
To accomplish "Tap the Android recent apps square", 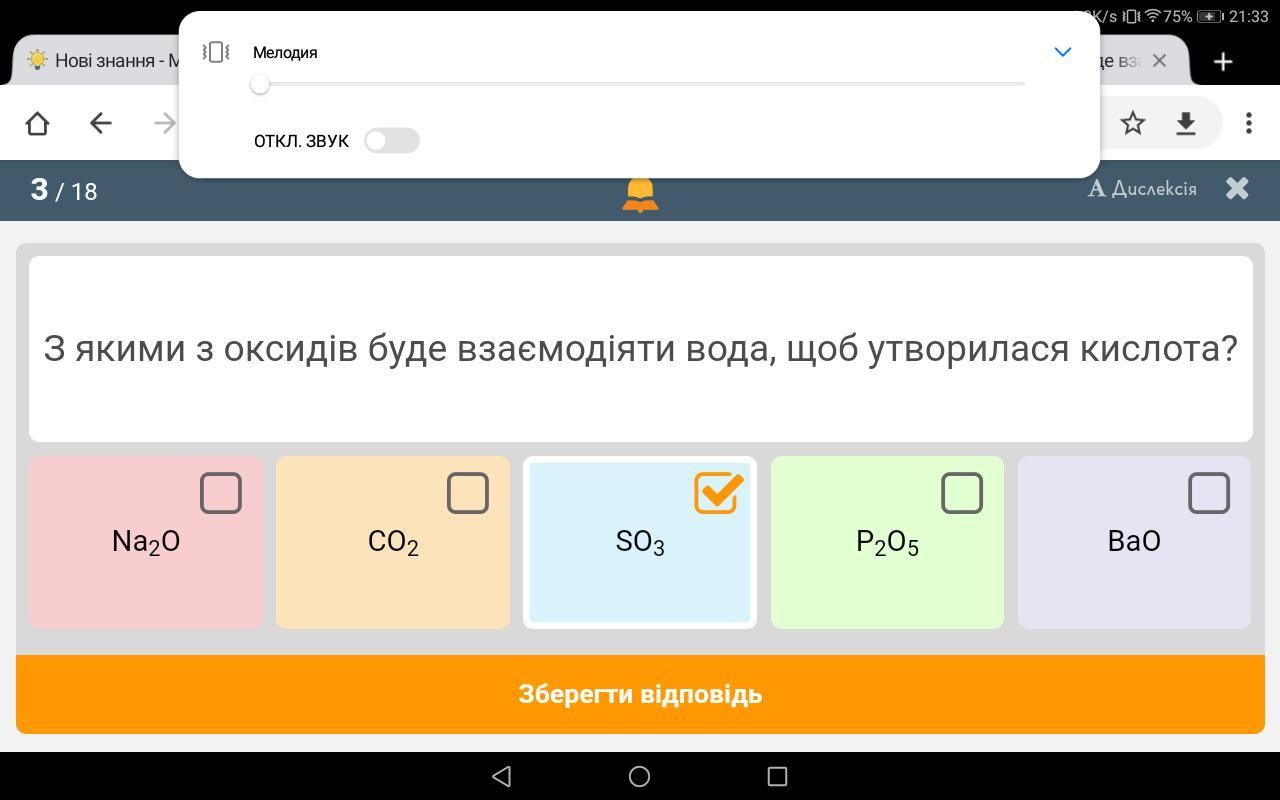I will [777, 776].
